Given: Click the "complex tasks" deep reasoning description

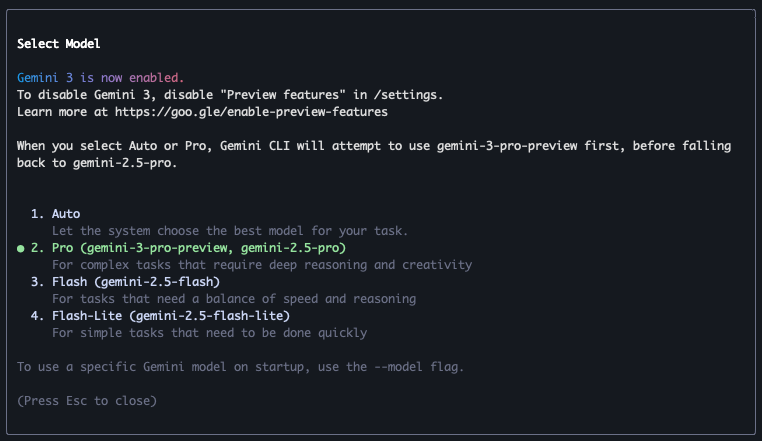Looking at the screenshot, I should point(262,265).
